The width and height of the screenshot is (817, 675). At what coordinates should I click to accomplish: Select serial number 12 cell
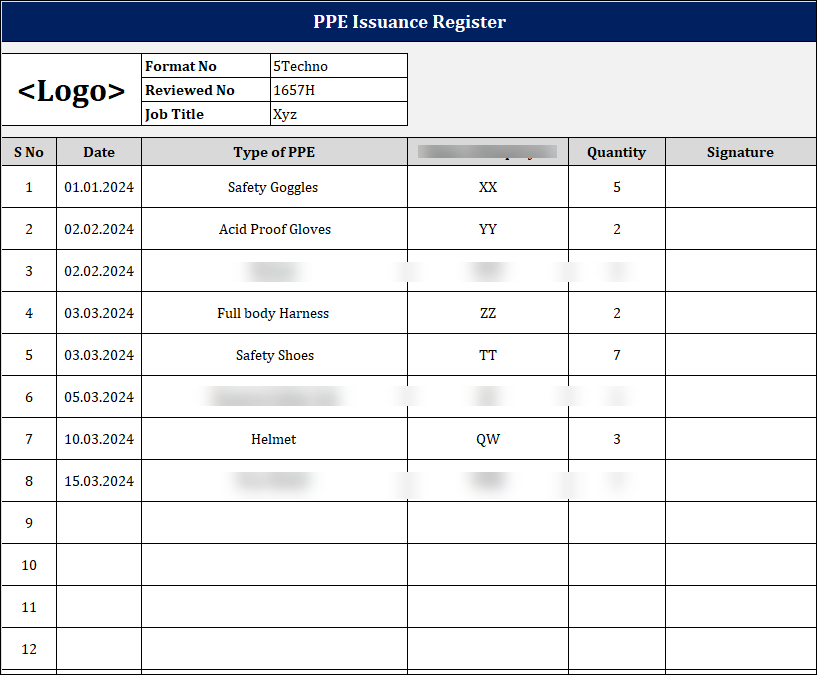pyautogui.click(x=29, y=648)
